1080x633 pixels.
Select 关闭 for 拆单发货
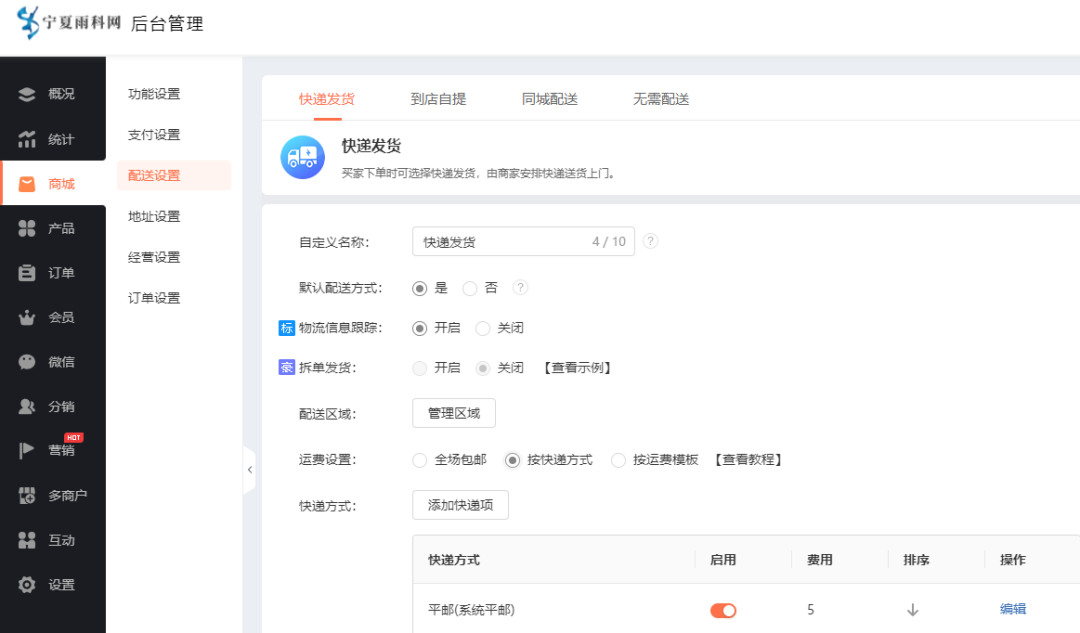coord(483,368)
